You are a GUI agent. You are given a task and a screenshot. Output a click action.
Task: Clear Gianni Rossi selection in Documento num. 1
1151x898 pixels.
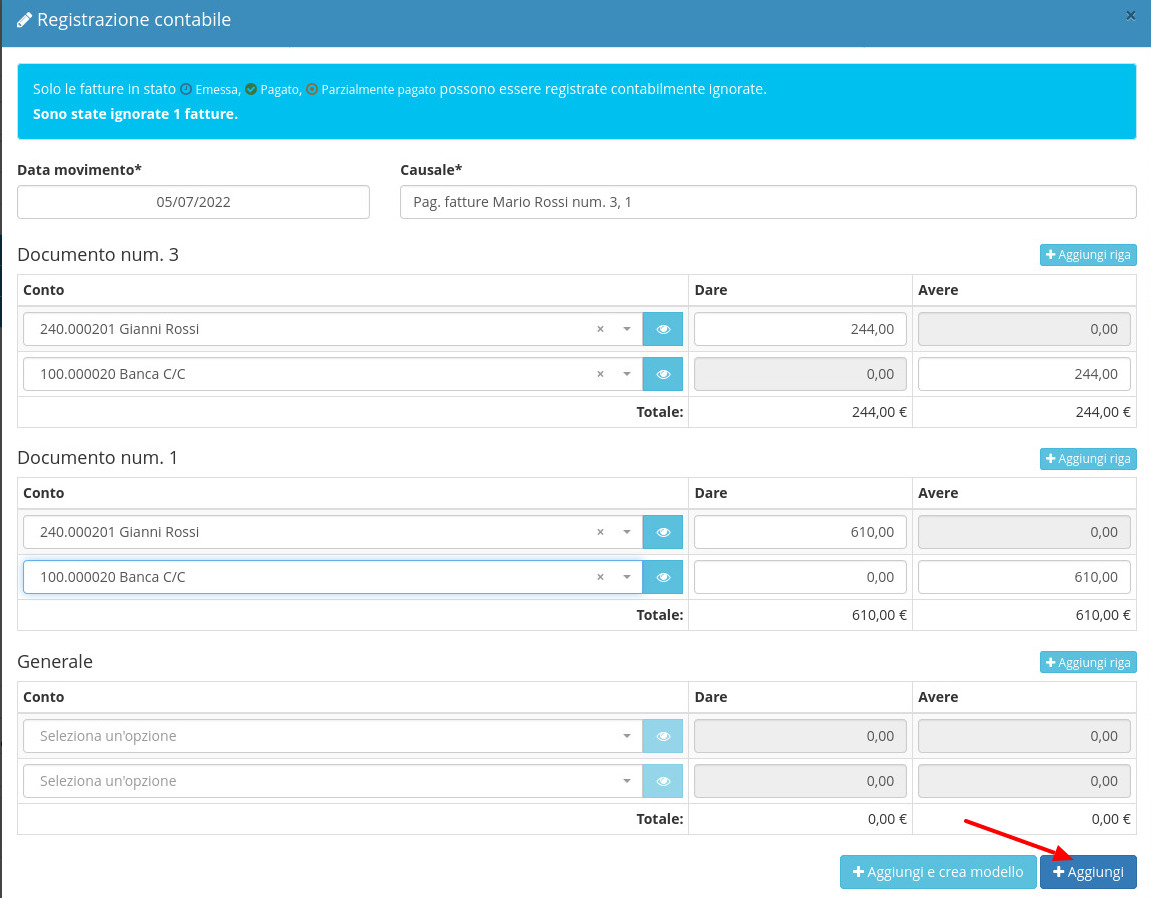(x=600, y=532)
